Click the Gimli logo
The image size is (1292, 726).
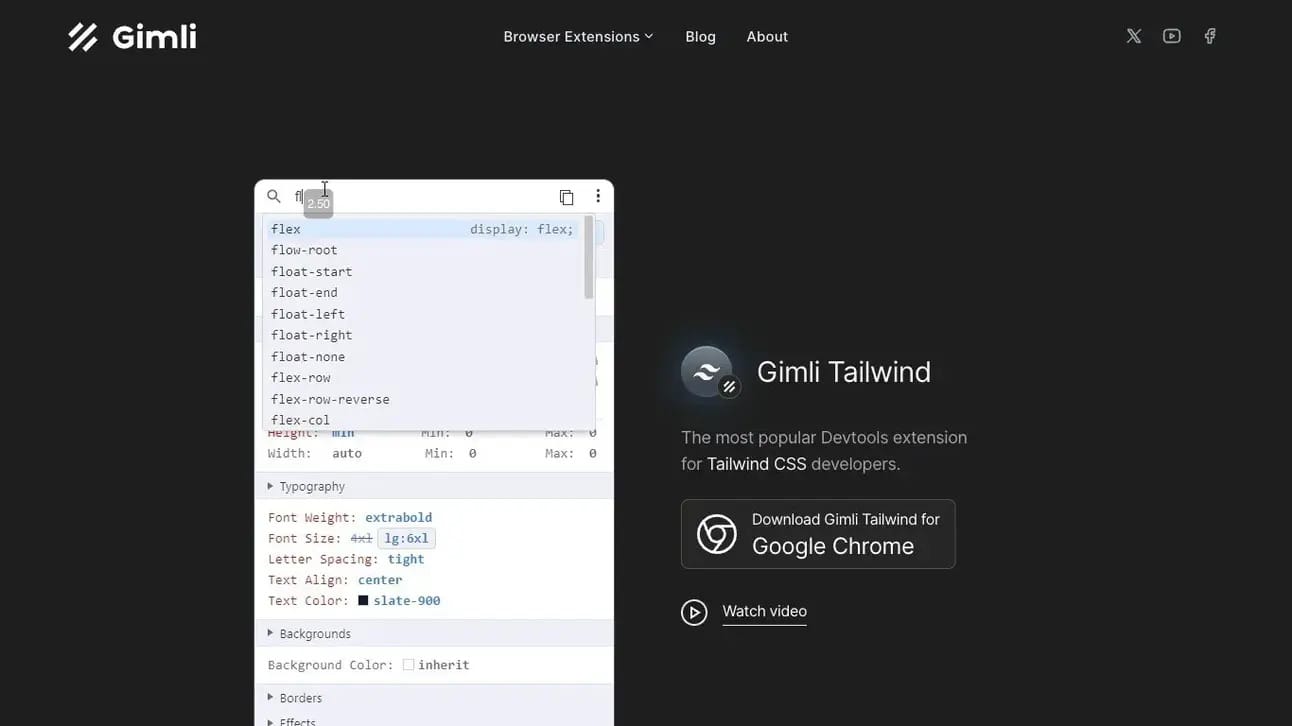click(132, 37)
